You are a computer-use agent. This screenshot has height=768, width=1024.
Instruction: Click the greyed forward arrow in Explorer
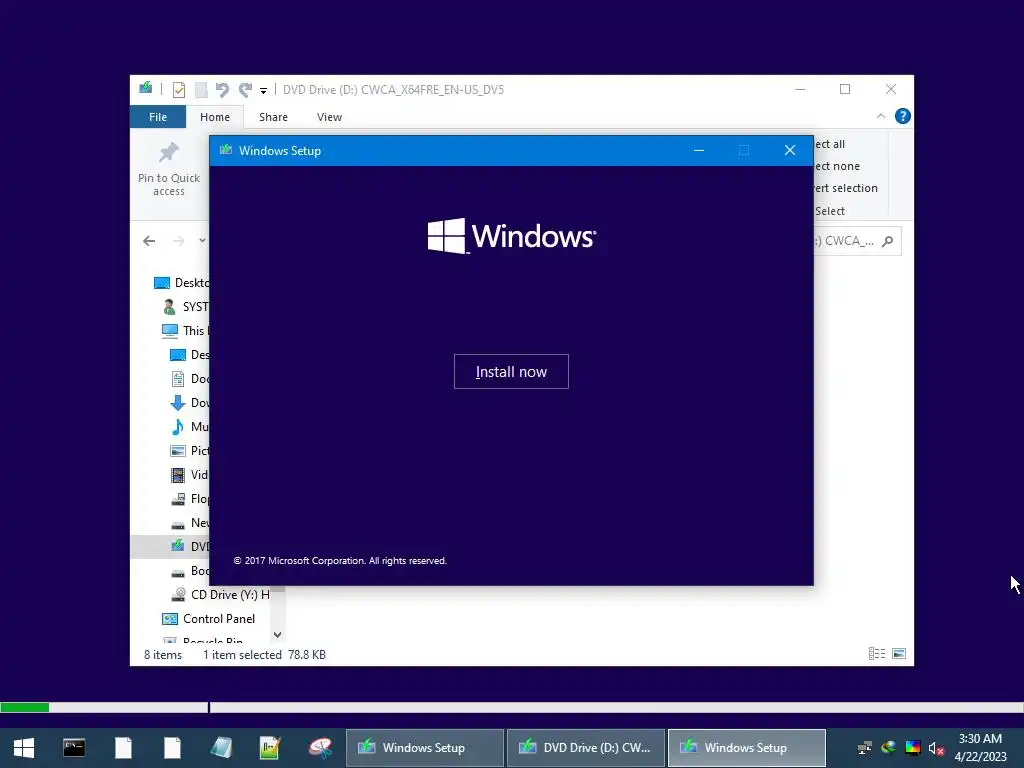click(178, 241)
